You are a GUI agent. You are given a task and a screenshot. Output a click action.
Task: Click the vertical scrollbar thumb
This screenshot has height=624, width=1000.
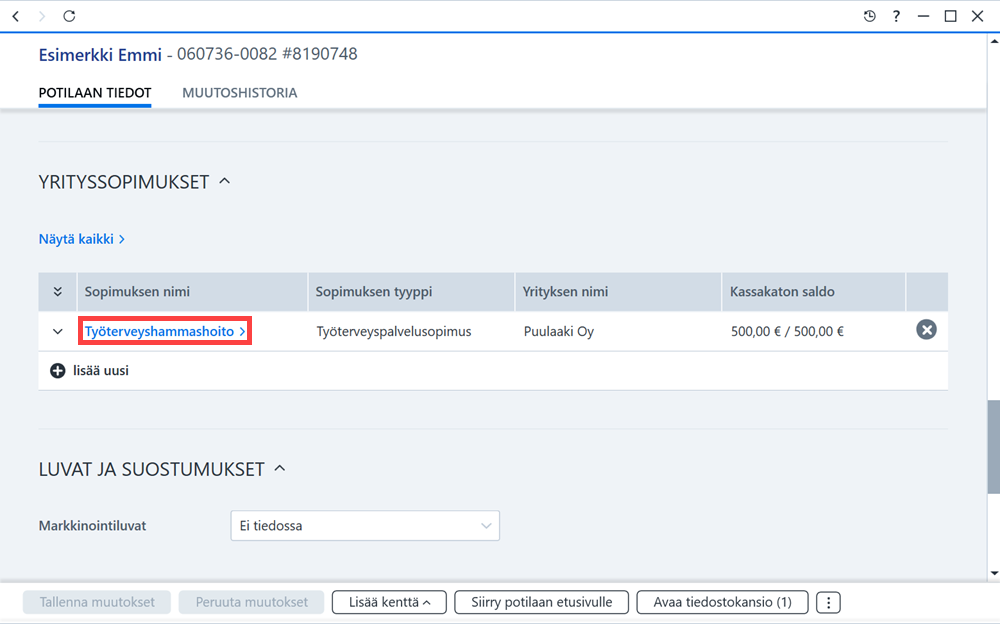coord(994,447)
